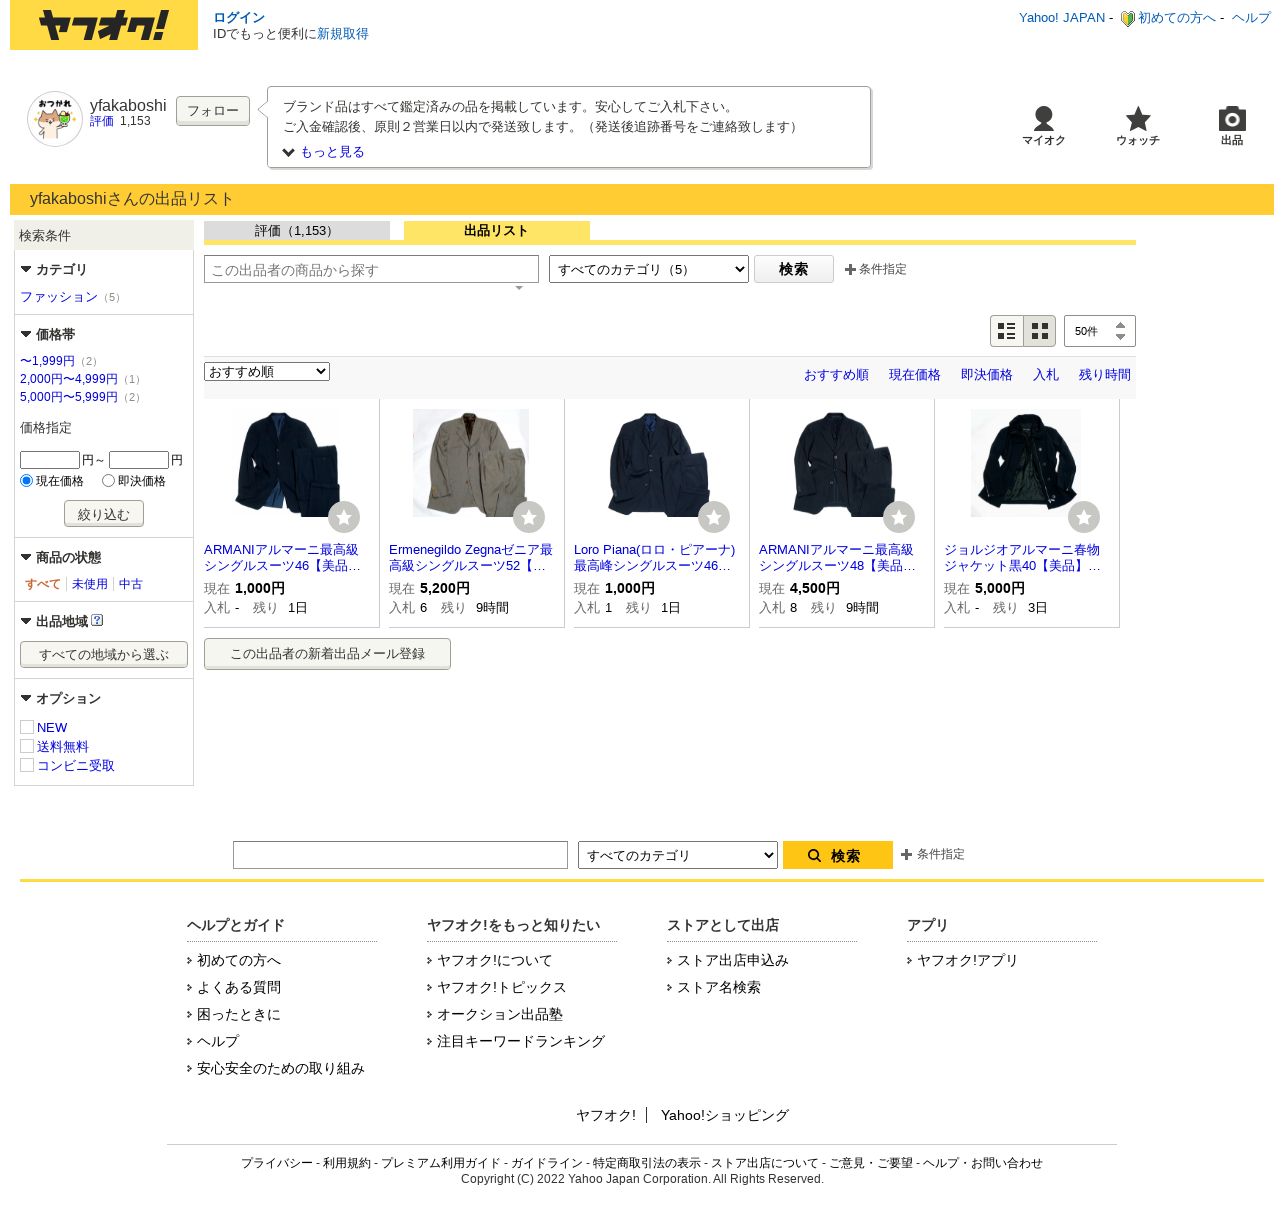Check the コンビニ受取 checkbox
1284x1207 pixels.
27,765
